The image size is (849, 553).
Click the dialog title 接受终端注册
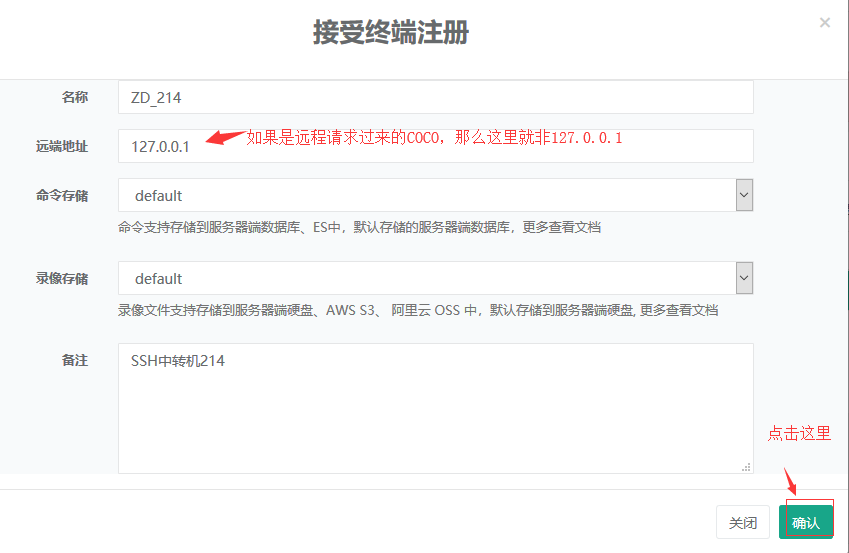pyautogui.click(x=391, y=33)
